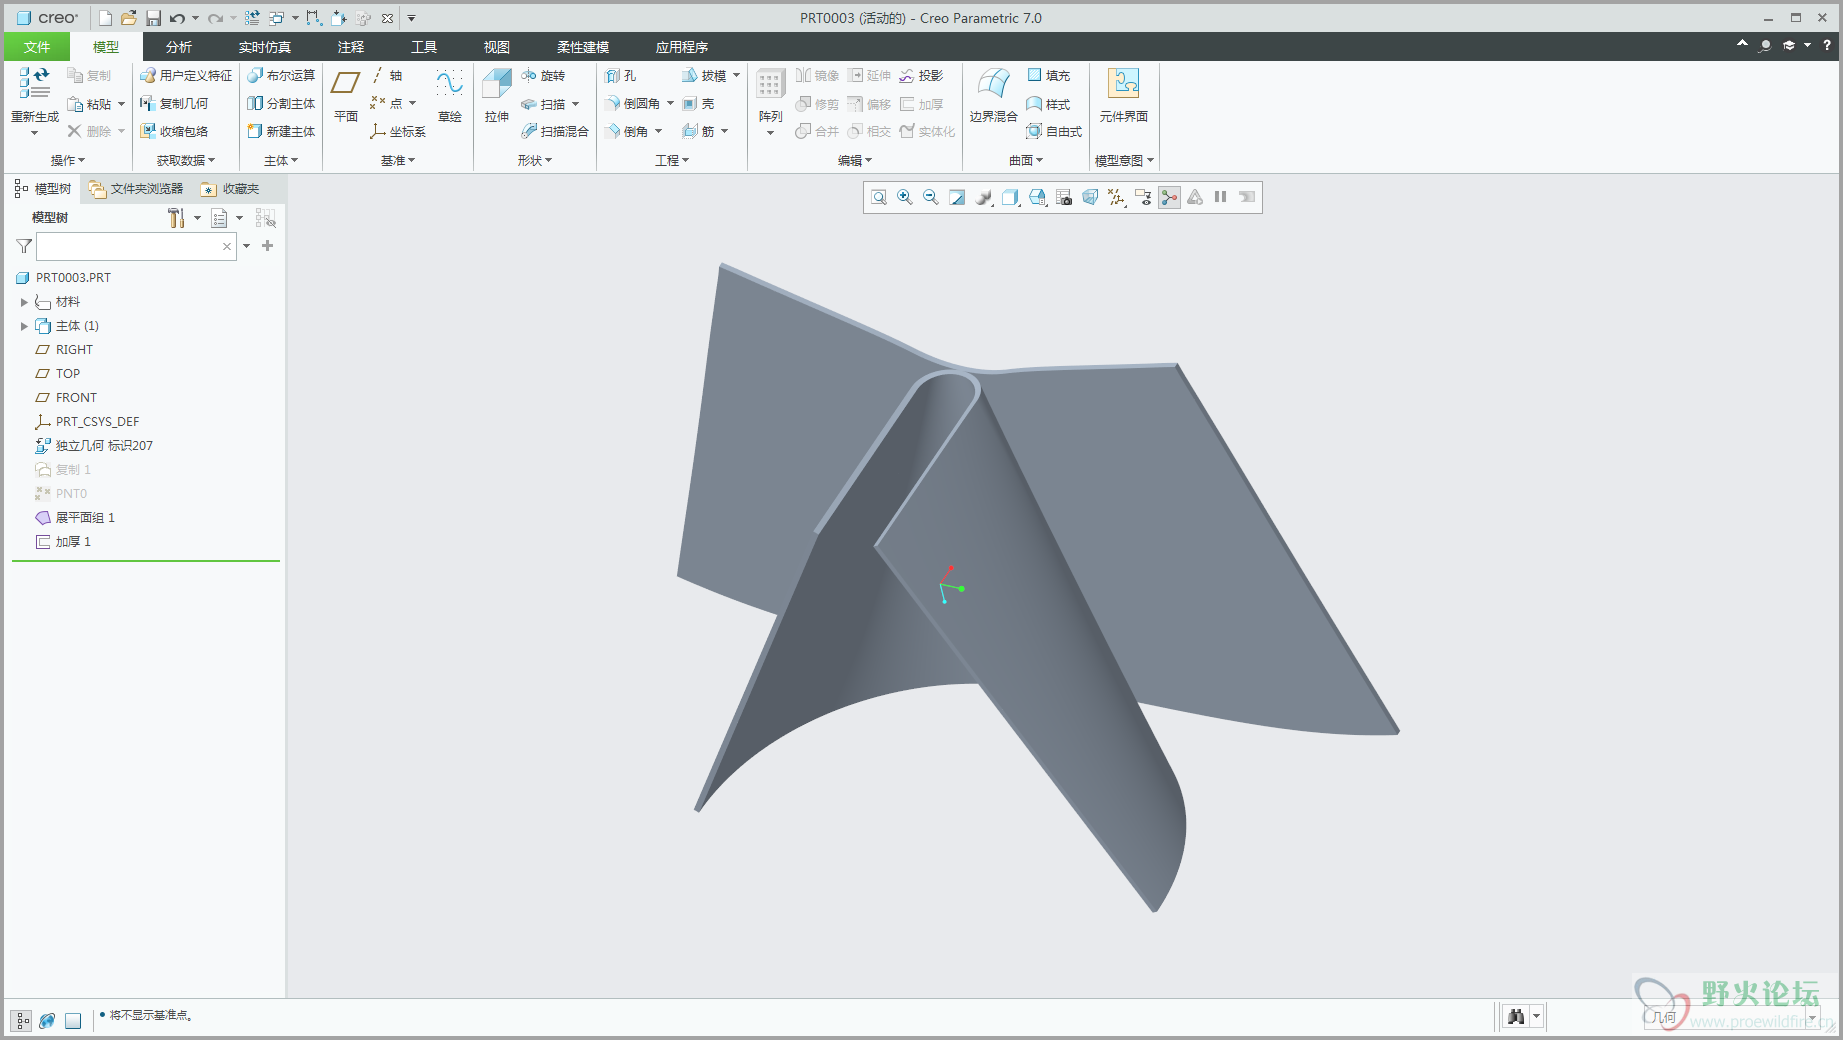Create a datum Axis (轴)
This screenshot has width=1843, height=1040.
pos(386,75)
